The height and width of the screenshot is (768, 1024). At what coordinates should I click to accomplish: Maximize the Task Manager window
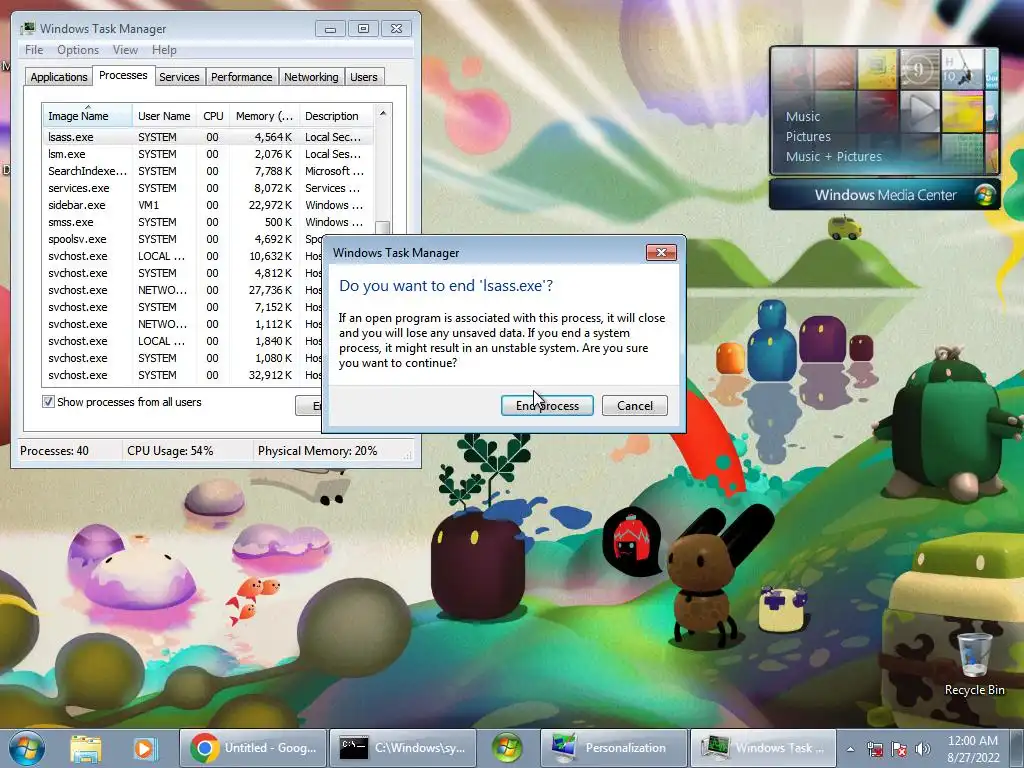[x=363, y=29]
